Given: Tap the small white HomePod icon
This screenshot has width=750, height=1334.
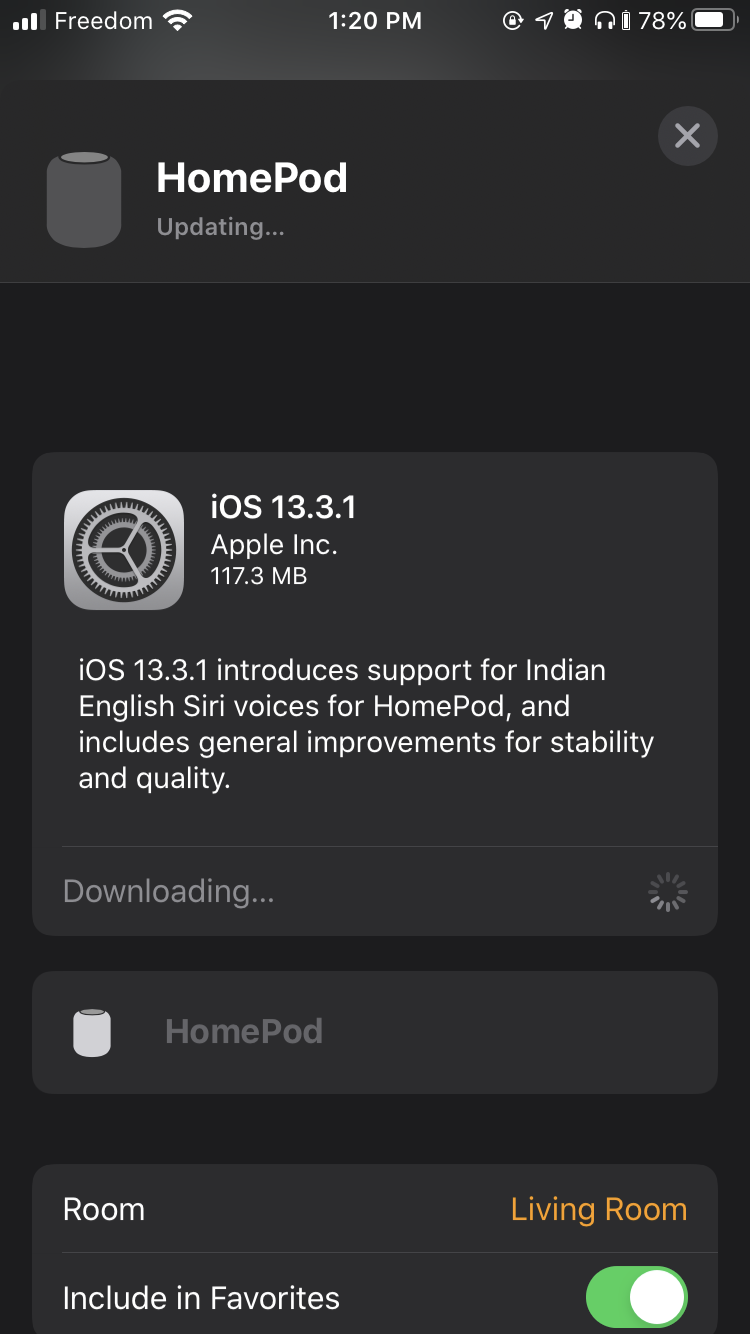Looking at the screenshot, I should (x=92, y=1032).
